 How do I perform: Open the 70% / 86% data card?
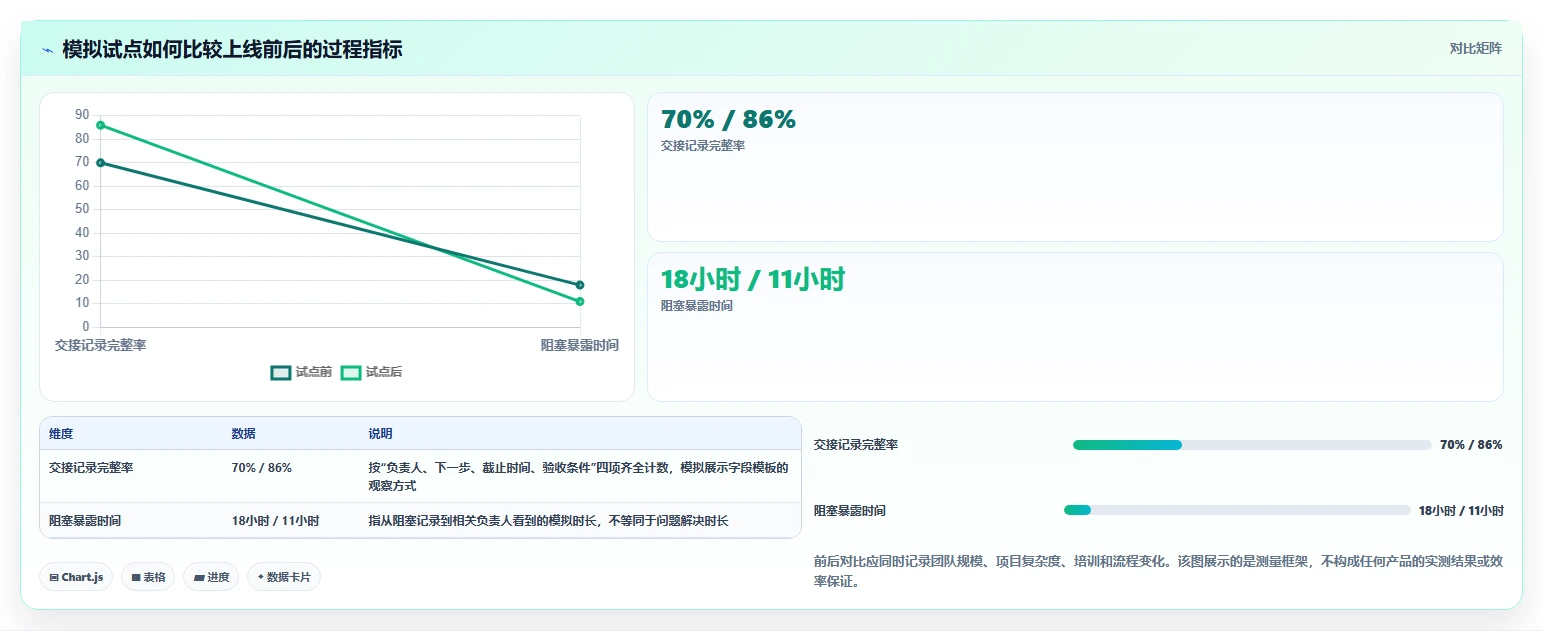(1075, 167)
